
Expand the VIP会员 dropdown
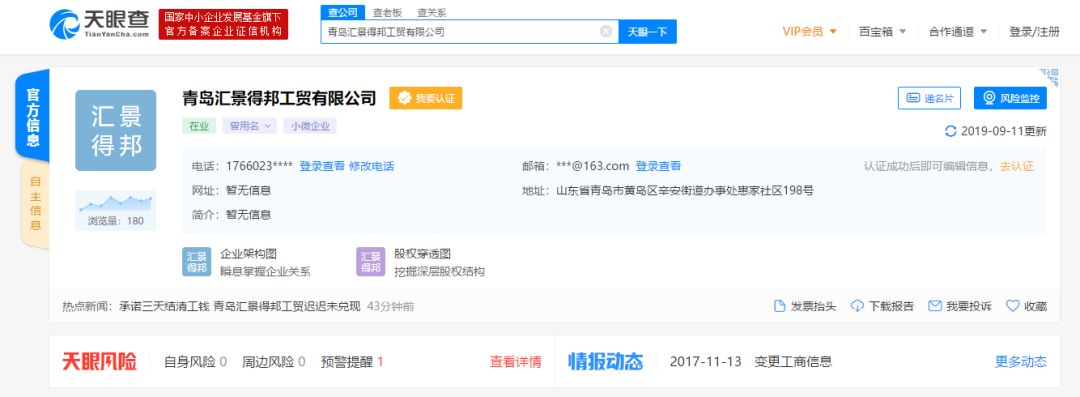[x=809, y=32]
